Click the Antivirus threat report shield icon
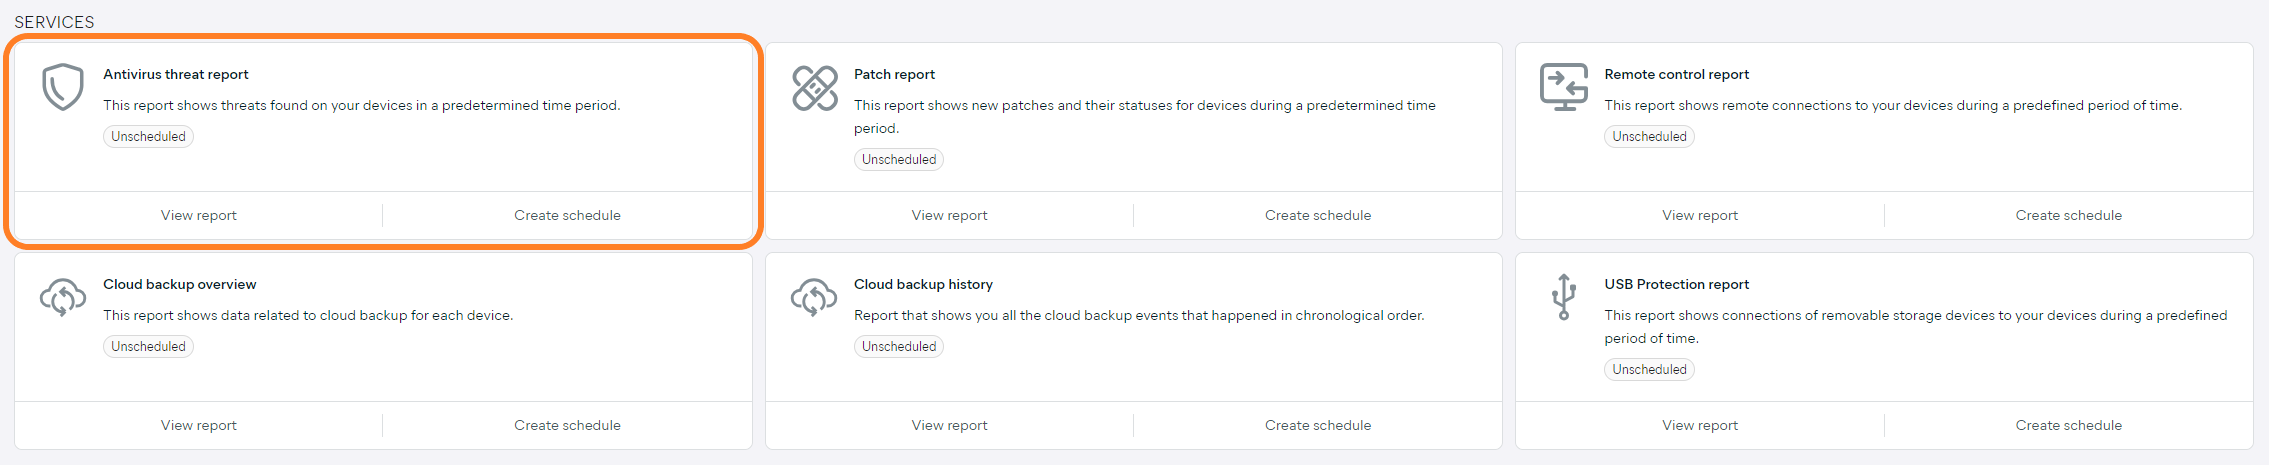The image size is (2269, 465). [62, 87]
